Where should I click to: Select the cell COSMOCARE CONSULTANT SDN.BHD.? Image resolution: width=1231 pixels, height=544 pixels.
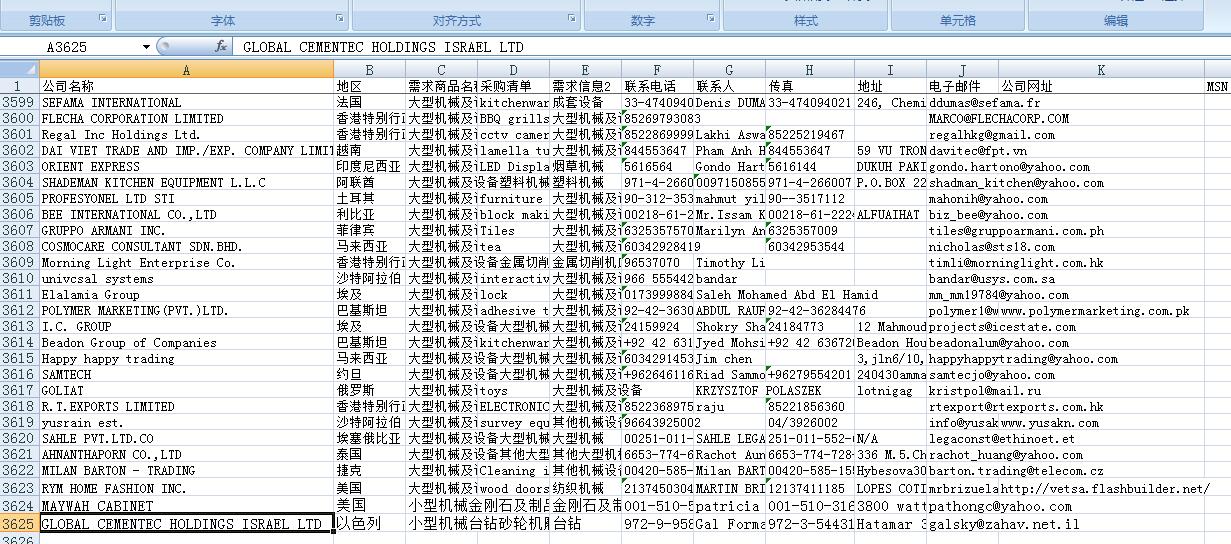[186, 246]
